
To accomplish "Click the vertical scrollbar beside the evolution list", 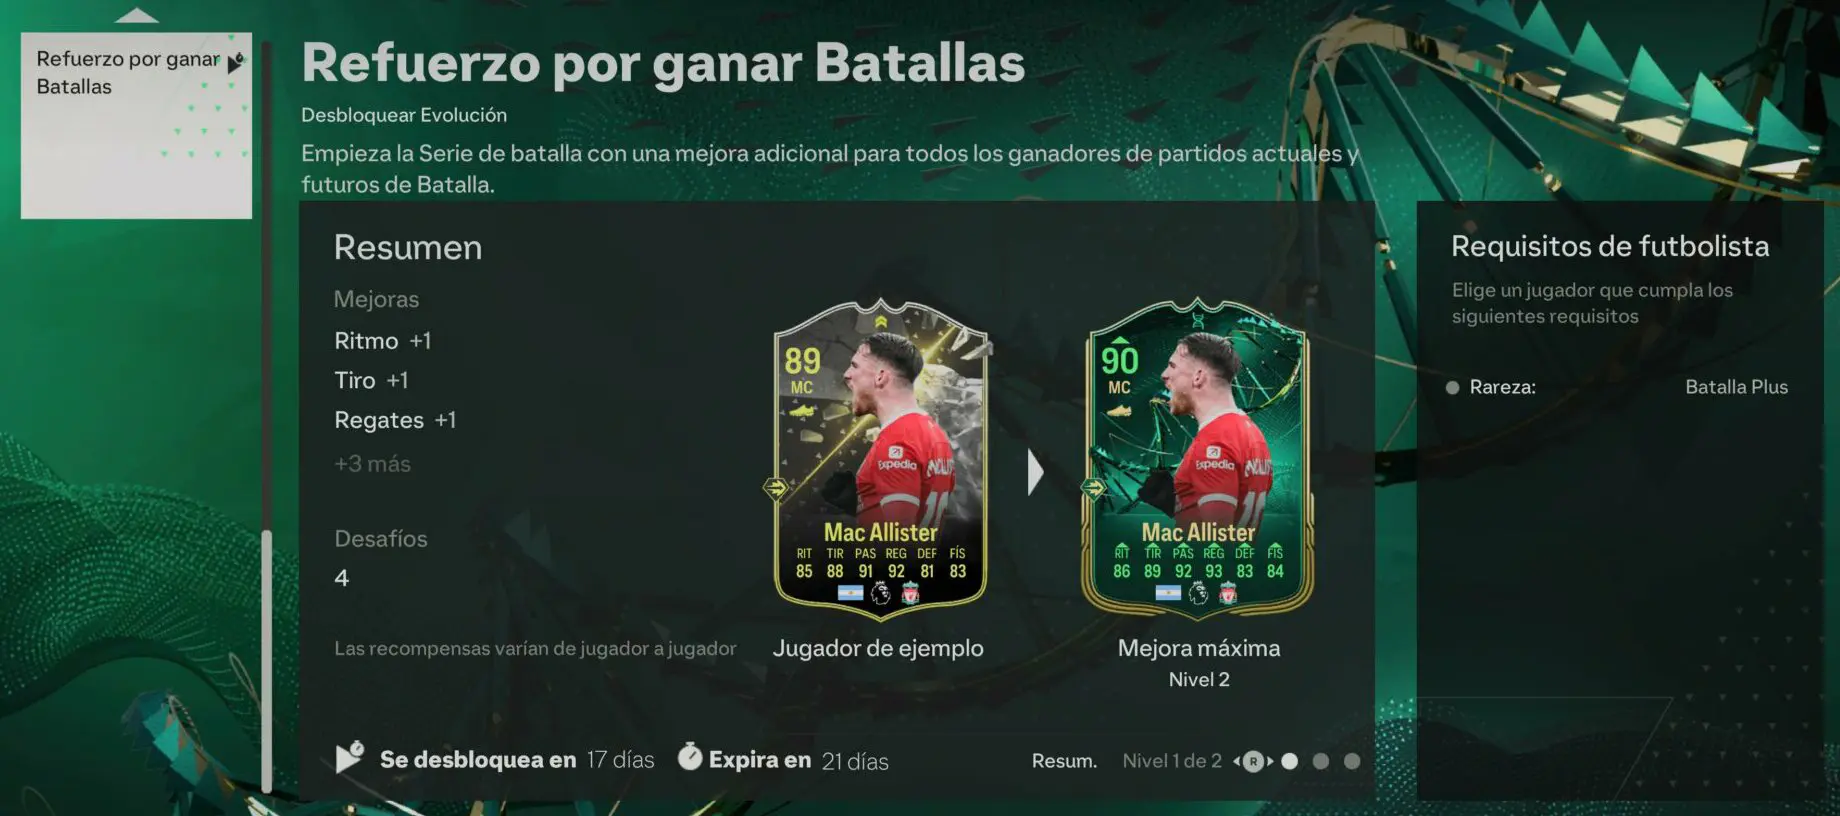I will point(266,660).
